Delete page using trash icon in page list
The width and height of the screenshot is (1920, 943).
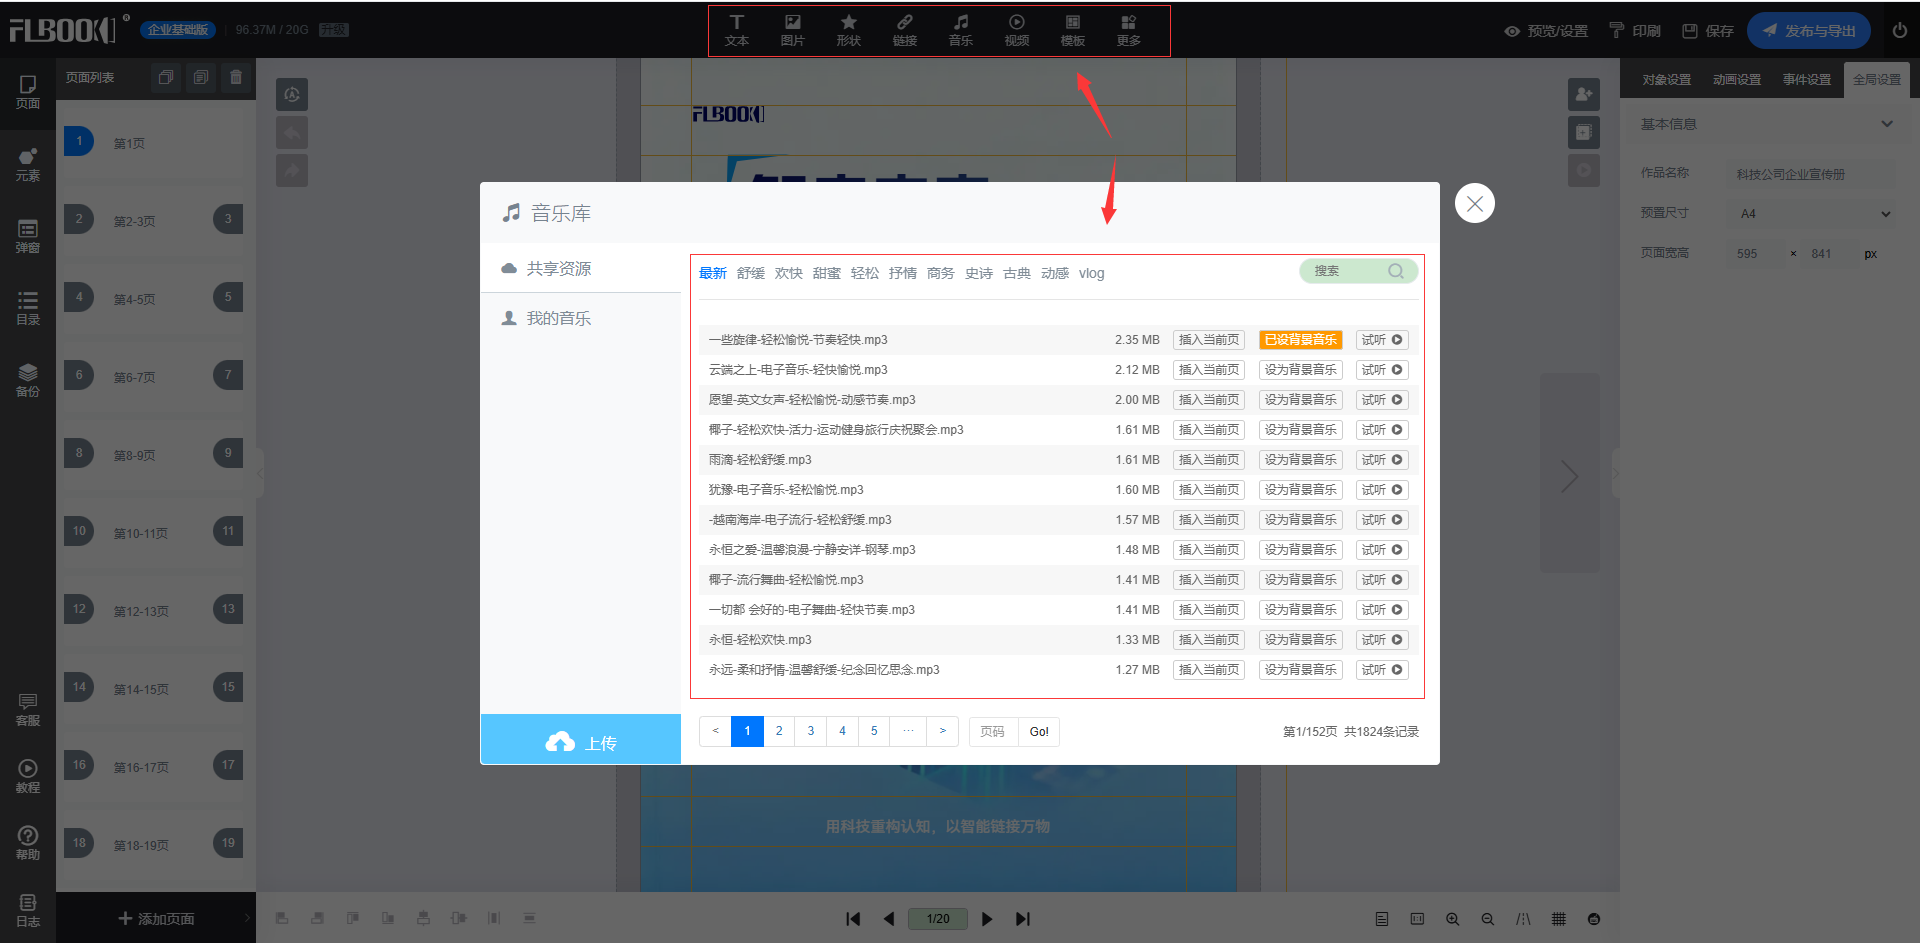[236, 78]
